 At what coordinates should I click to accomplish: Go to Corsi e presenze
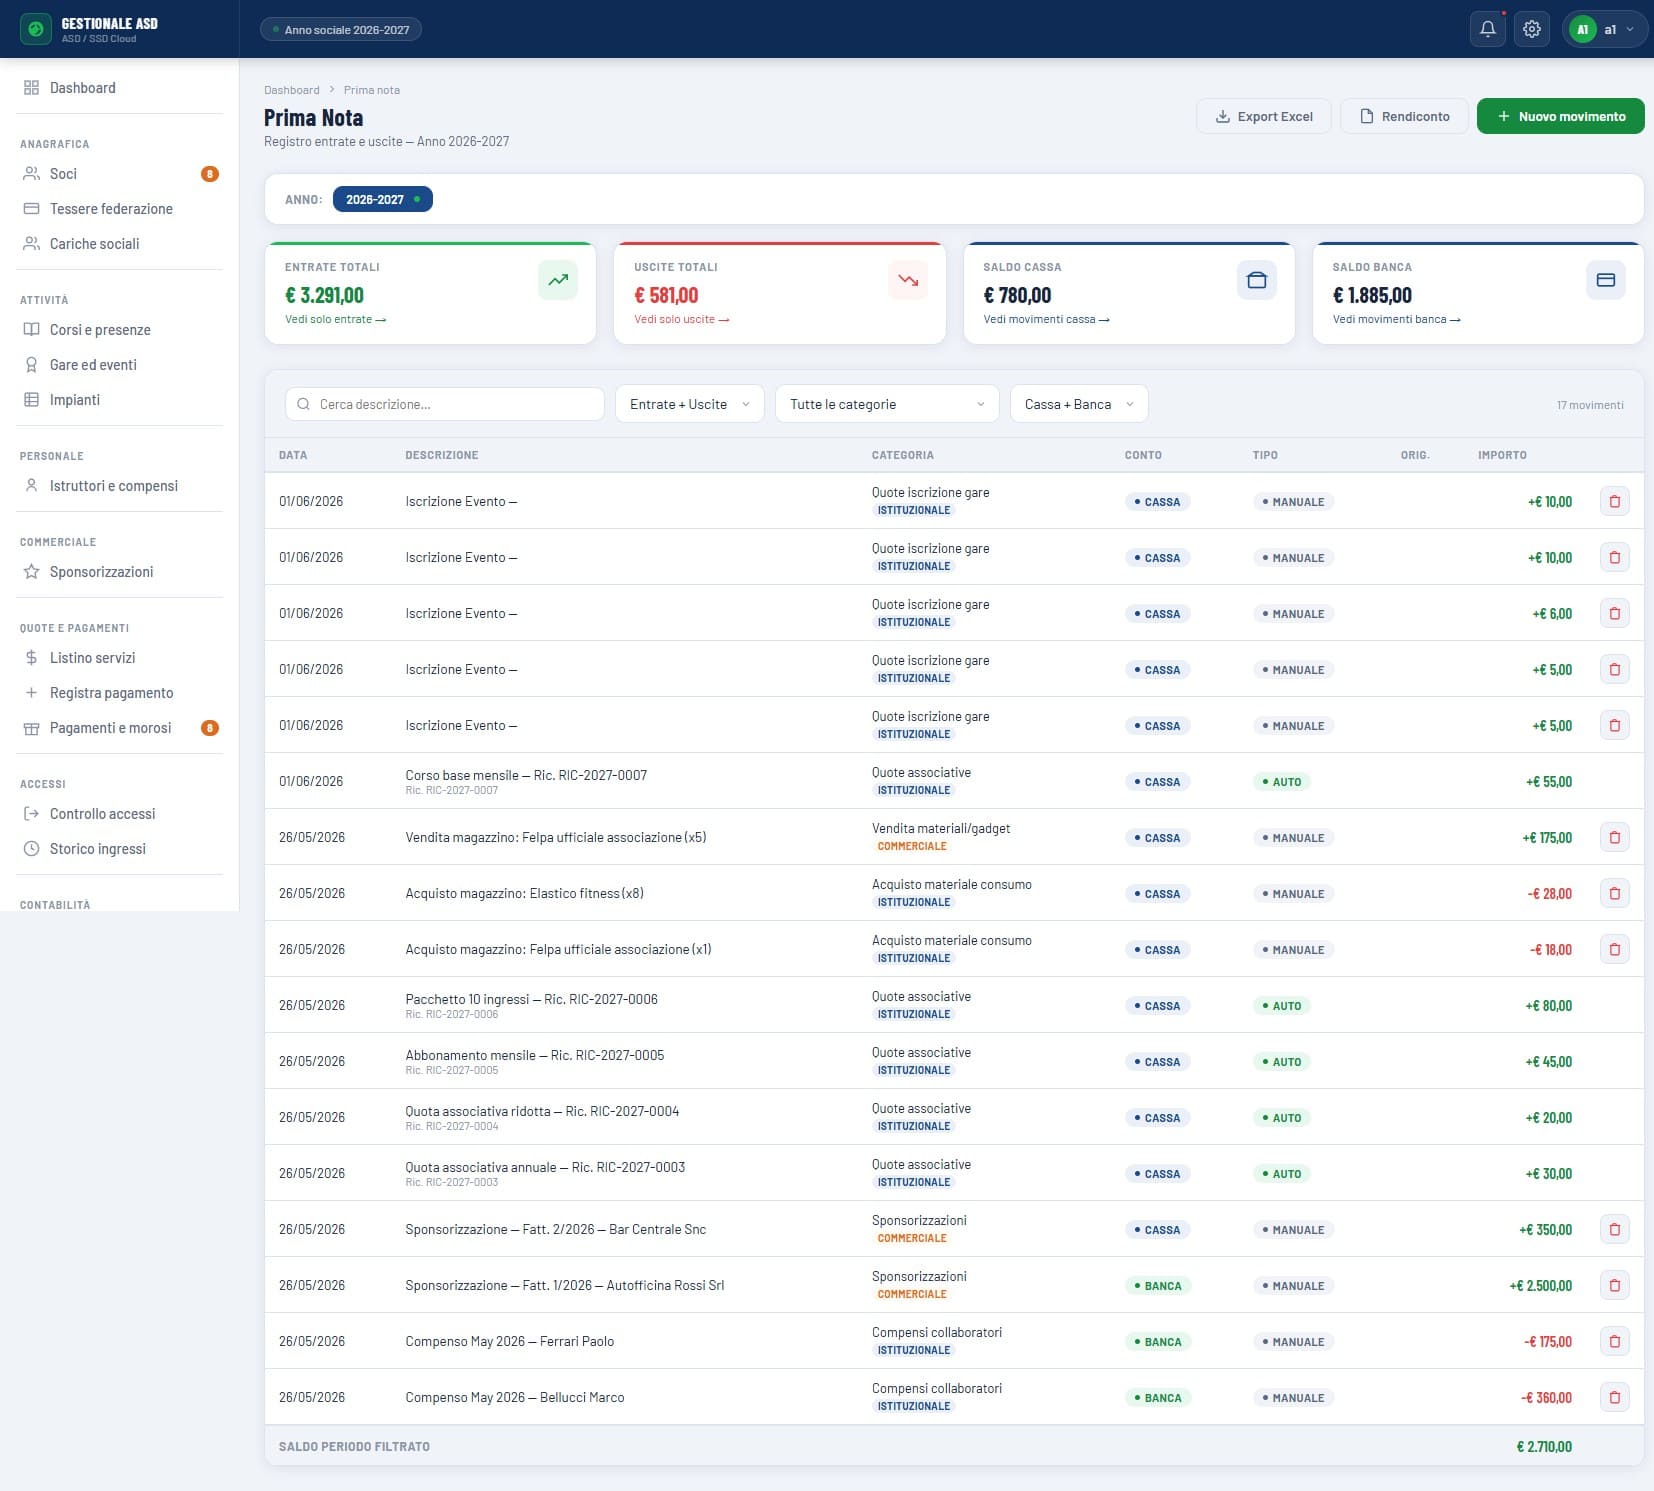(120, 329)
